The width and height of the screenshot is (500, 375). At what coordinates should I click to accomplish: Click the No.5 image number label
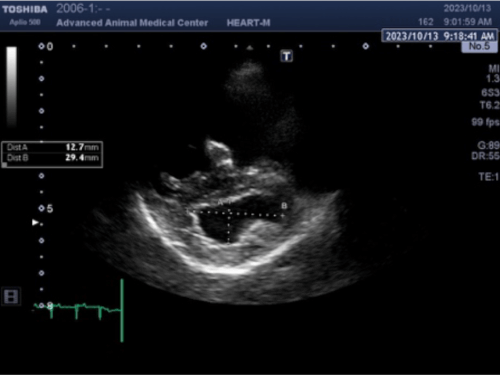click(x=479, y=46)
